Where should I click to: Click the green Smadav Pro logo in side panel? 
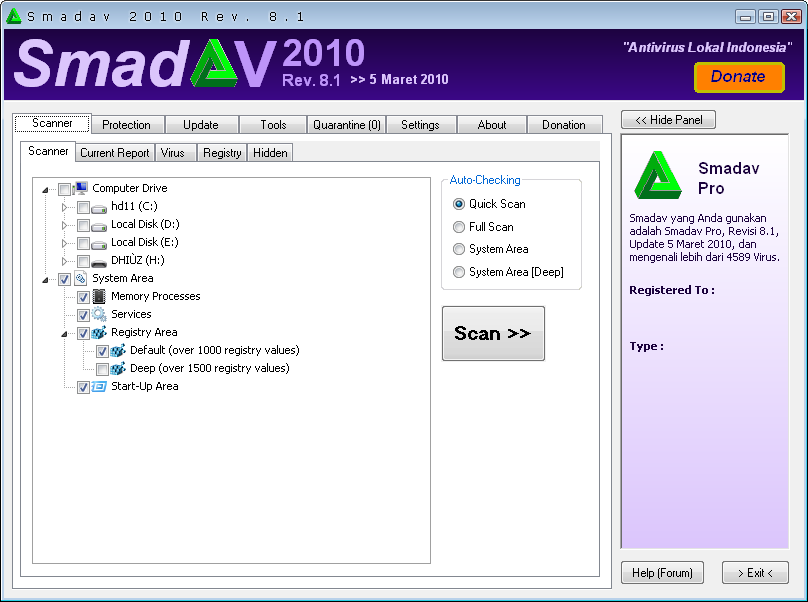[x=658, y=177]
